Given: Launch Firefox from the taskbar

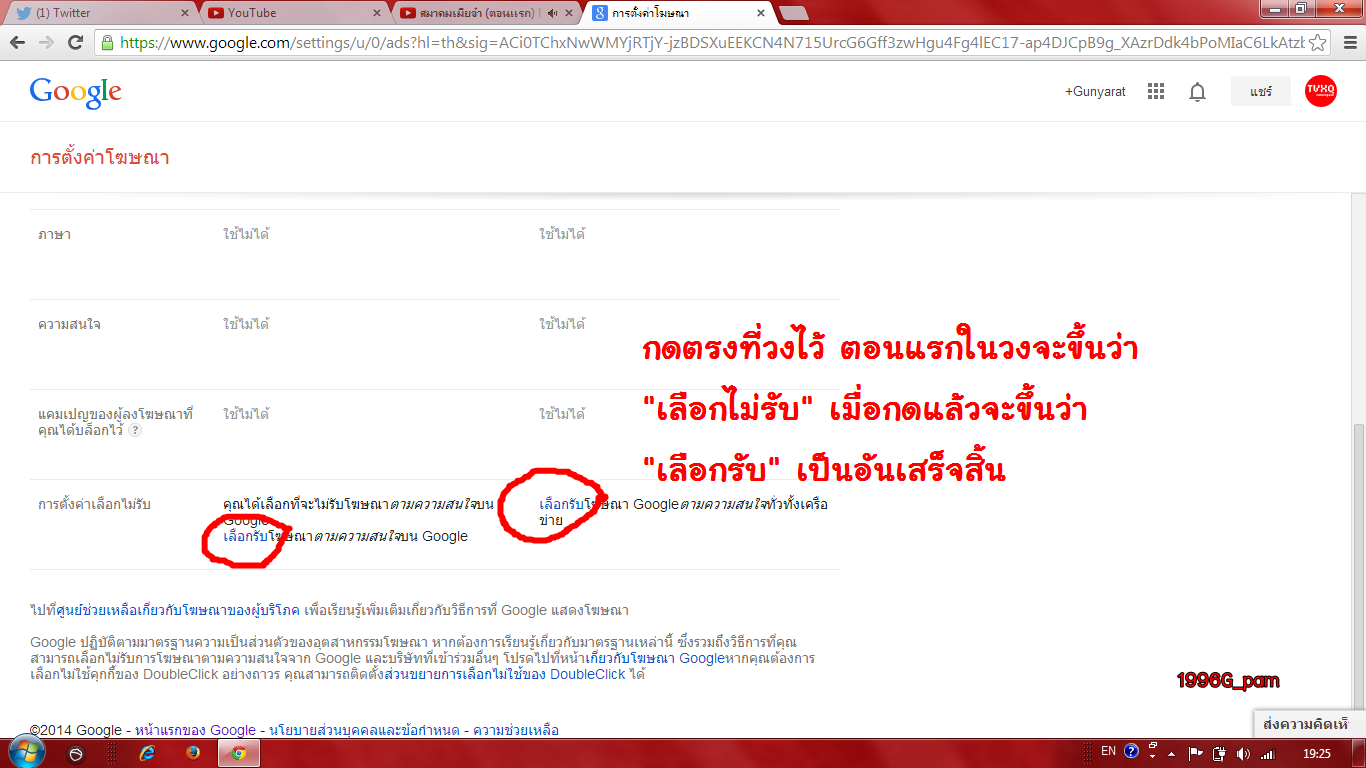Looking at the screenshot, I should coord(193,753).
